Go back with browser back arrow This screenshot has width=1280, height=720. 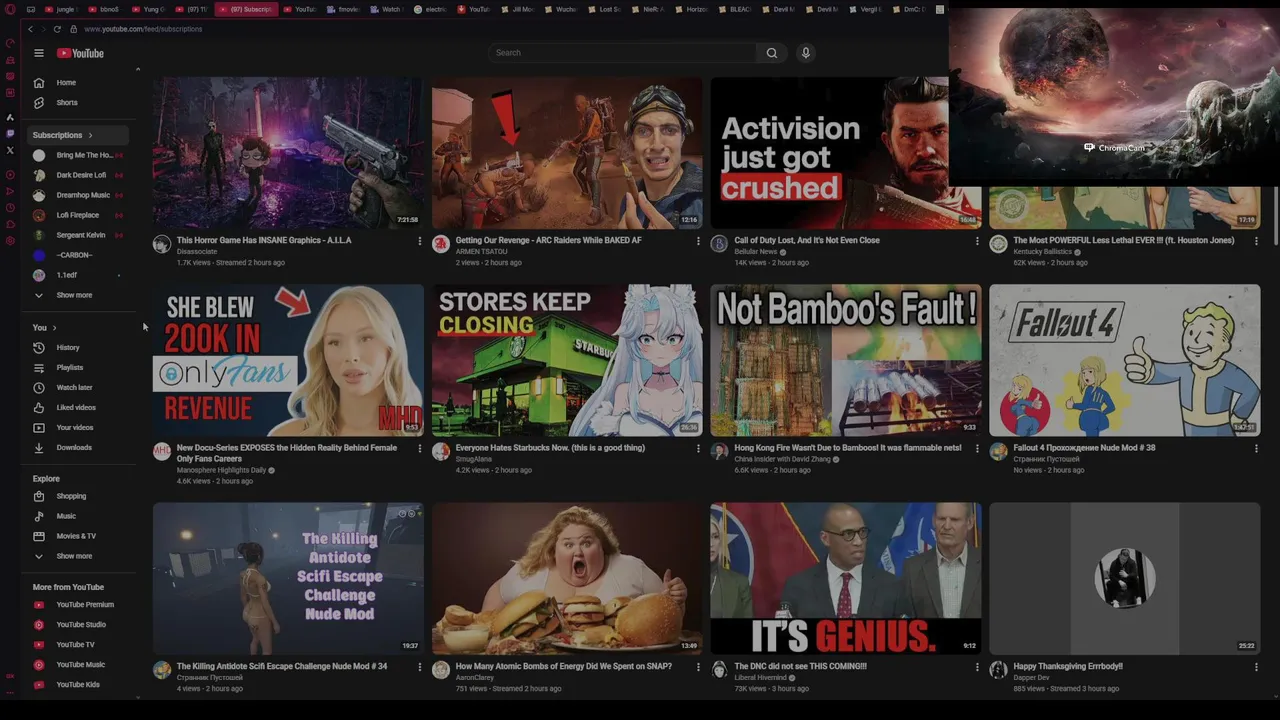30,29
